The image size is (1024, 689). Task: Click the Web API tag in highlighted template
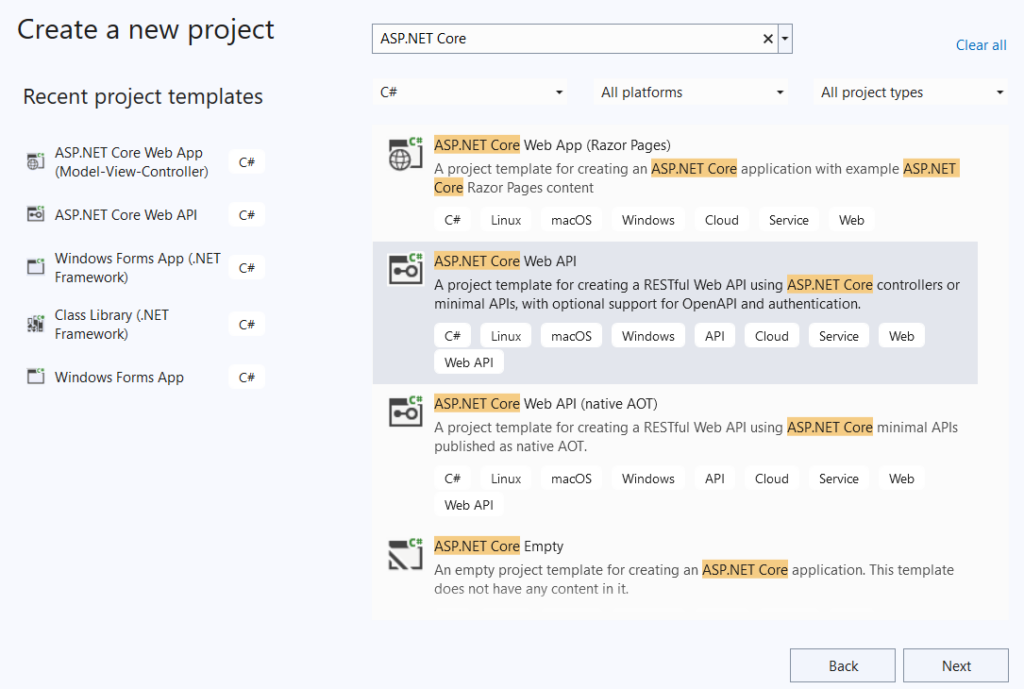[469, 362]
